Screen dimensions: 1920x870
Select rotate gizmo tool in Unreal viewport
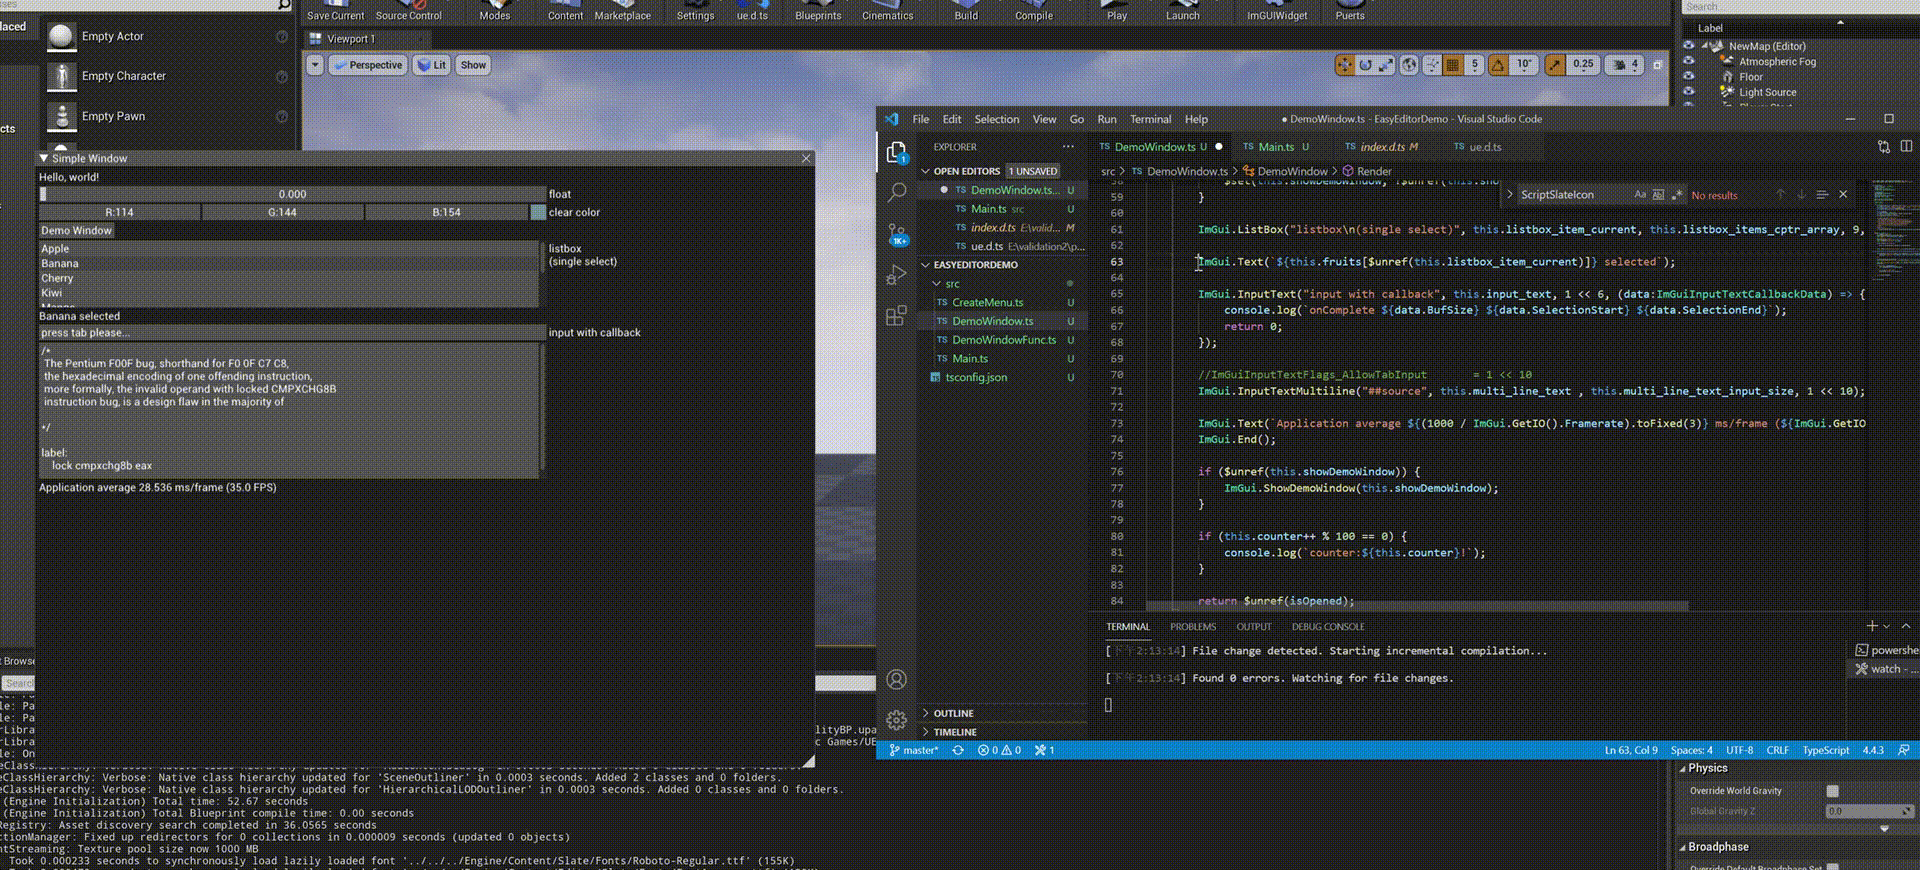[1365, 65]
